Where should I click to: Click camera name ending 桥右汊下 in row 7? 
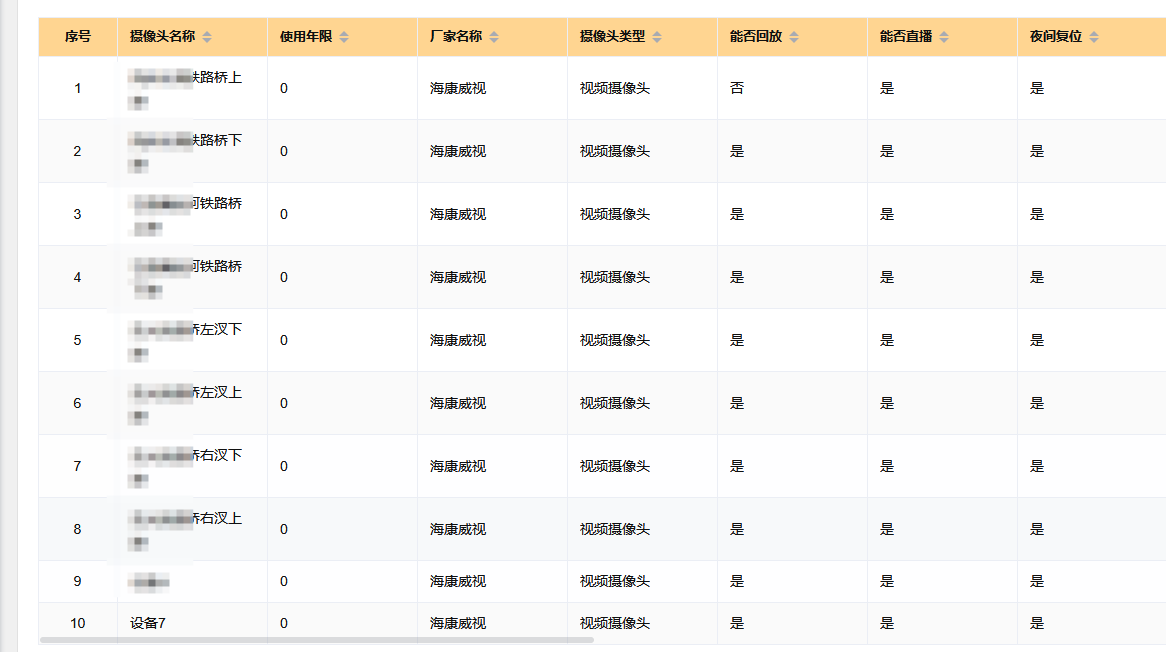pyautogui.click(x=185, y=466)
